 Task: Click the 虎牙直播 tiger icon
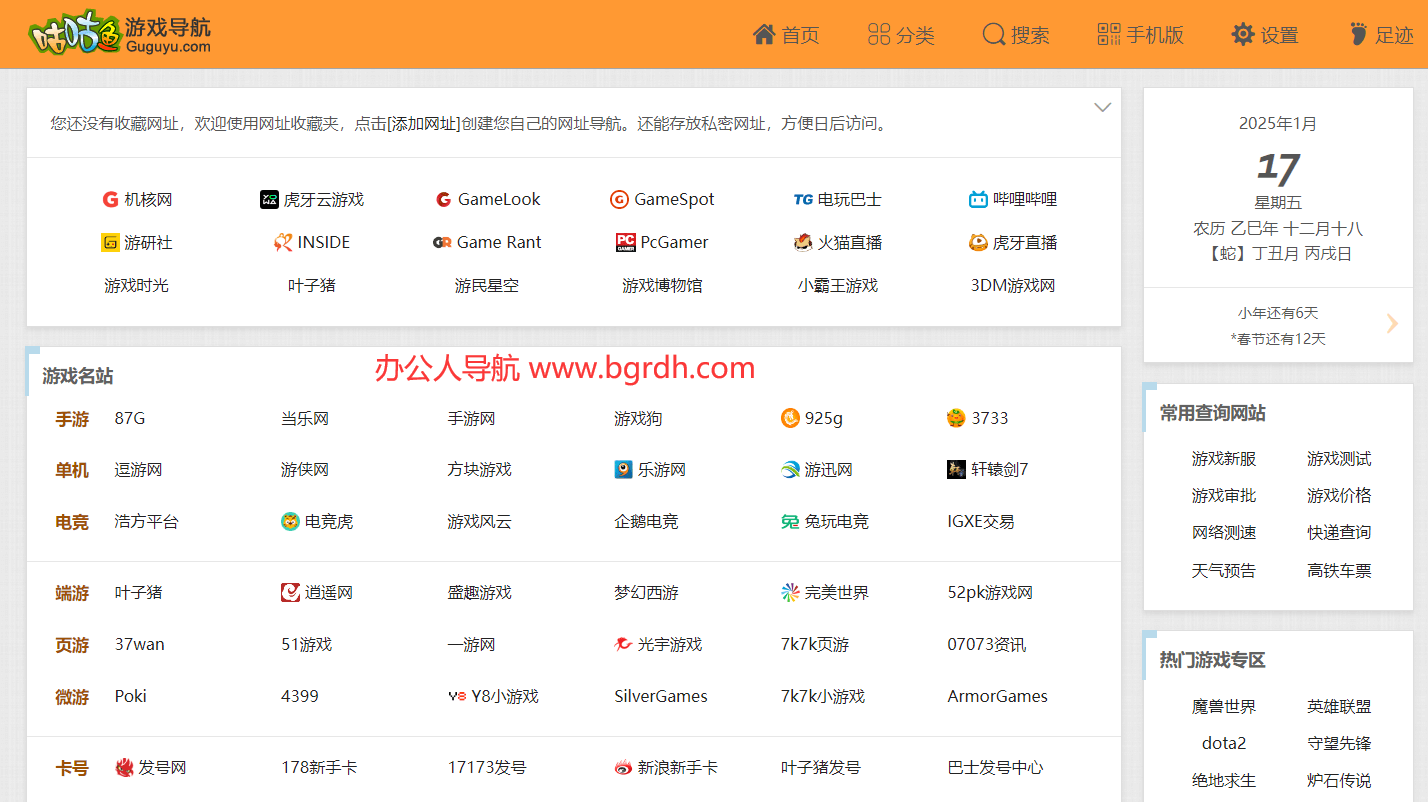pyautogui.click(x=978, y=242)
